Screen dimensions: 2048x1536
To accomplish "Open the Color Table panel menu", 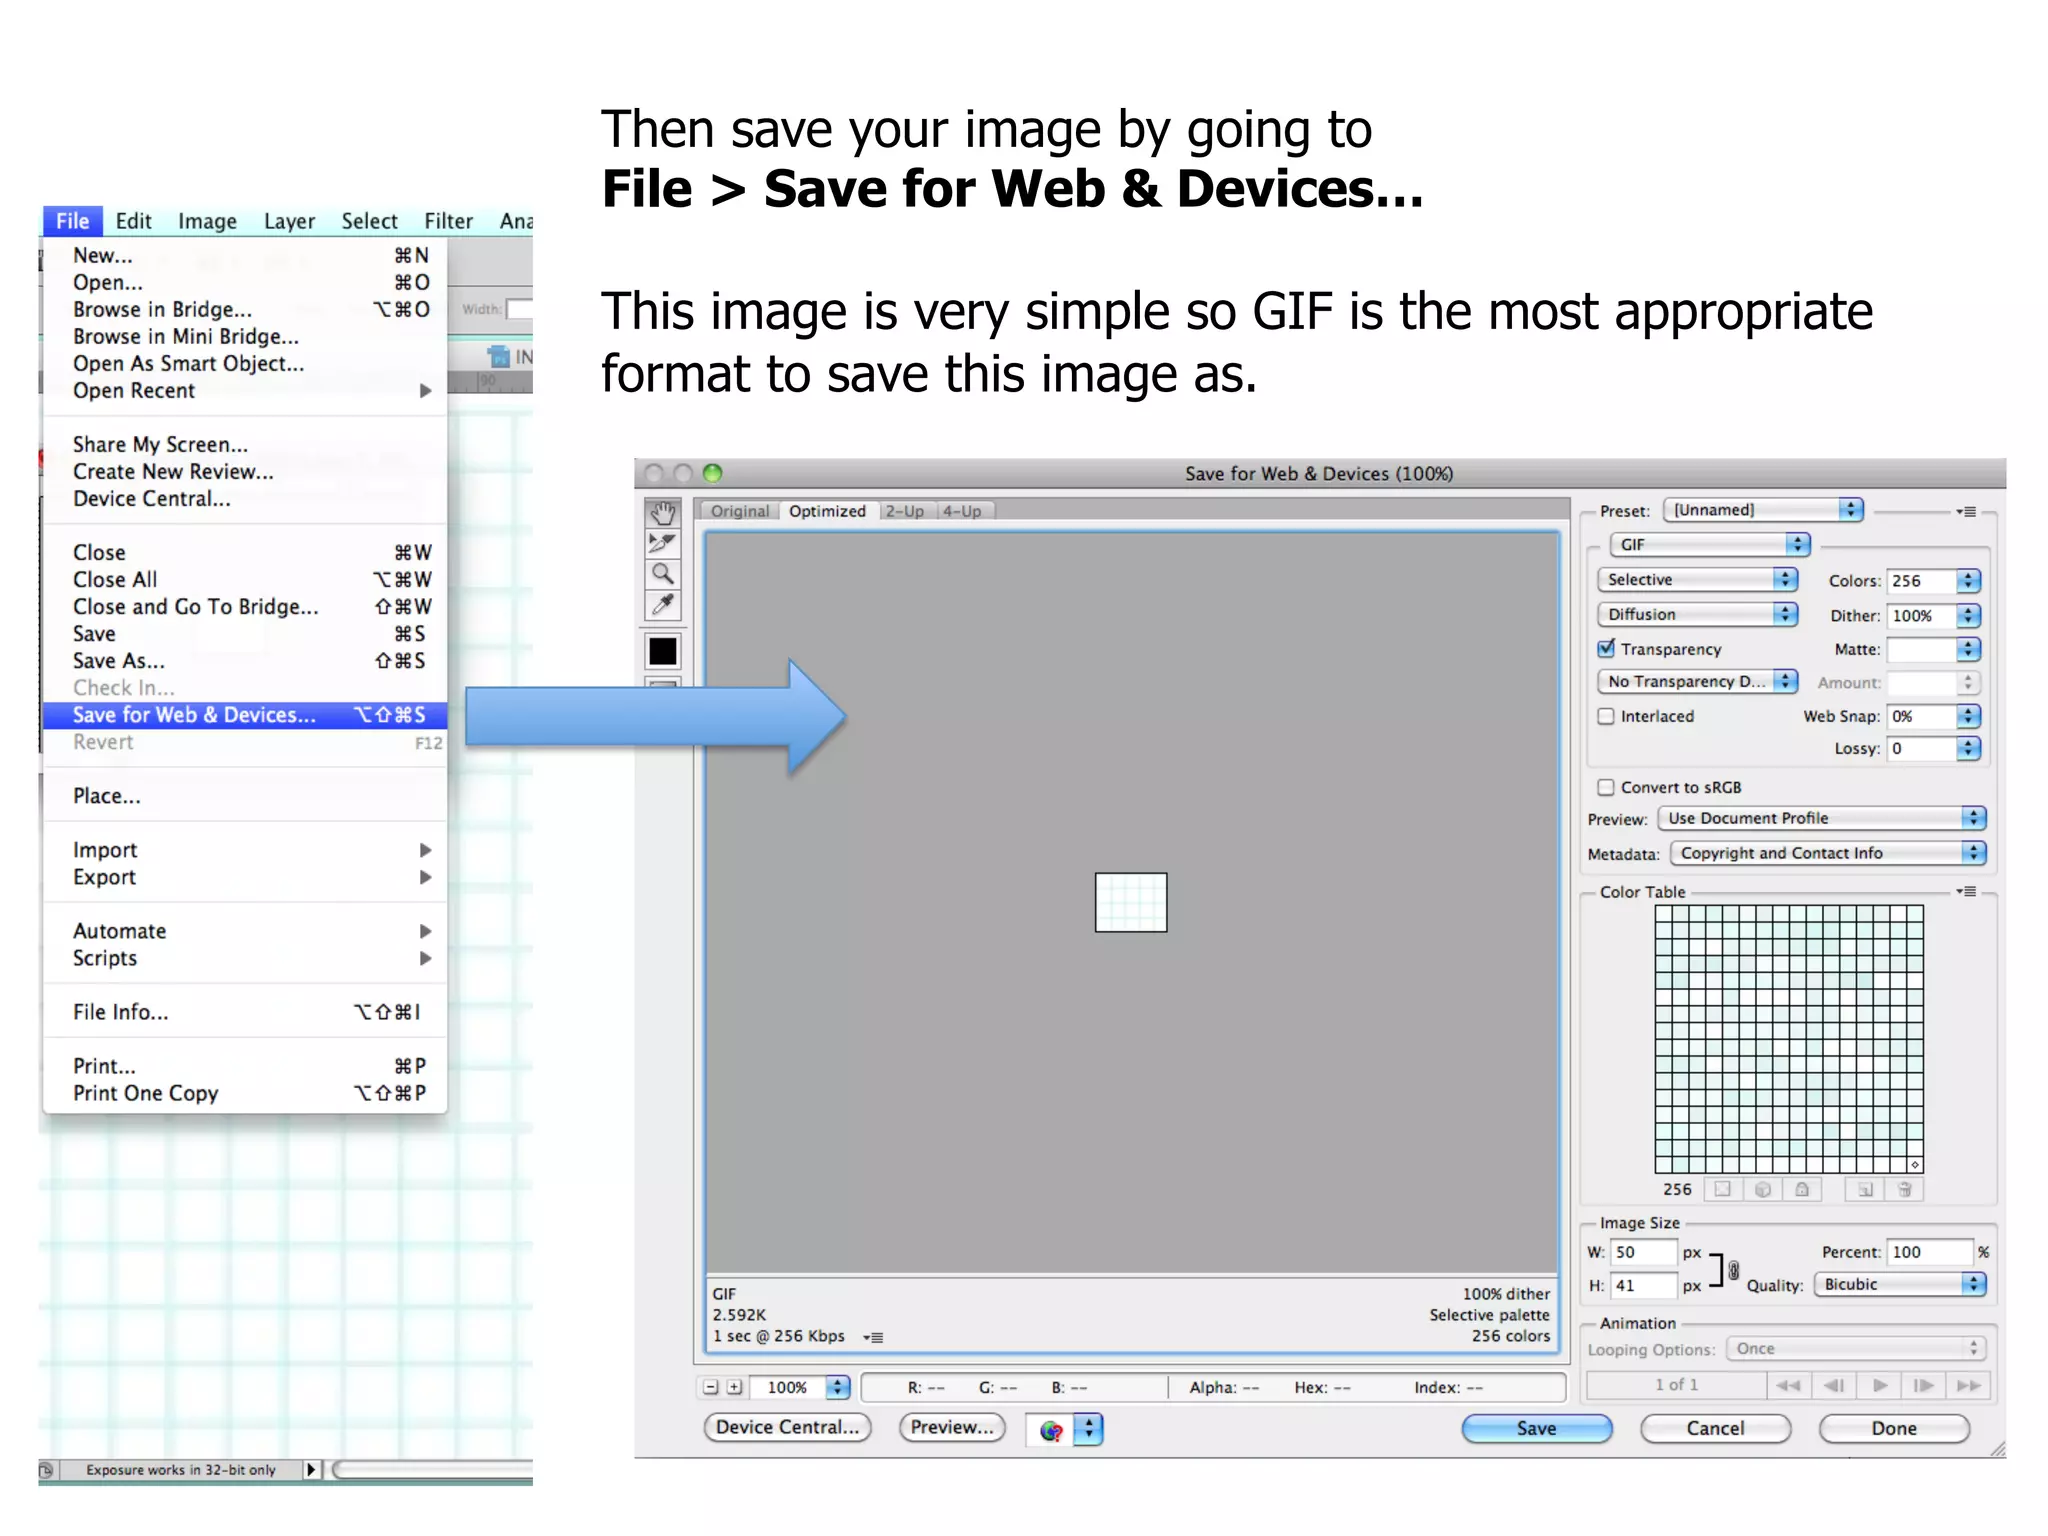I will point(1965,891).
